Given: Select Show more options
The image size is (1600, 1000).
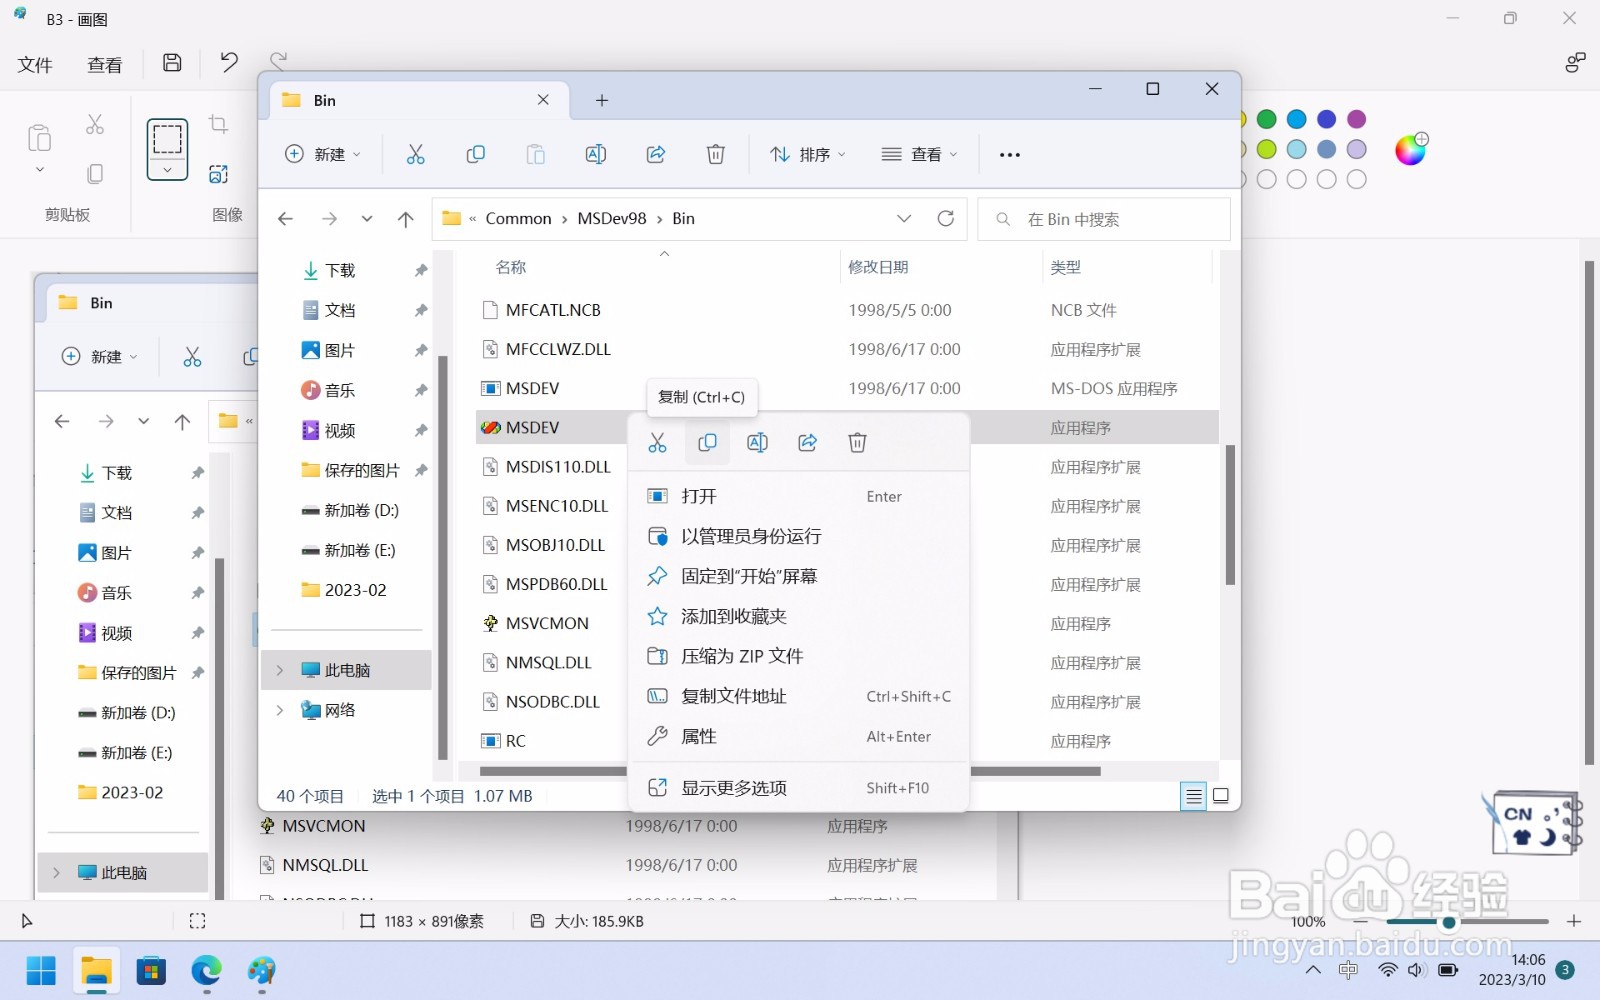Looking at the screenshot, I should click(798, 788).
